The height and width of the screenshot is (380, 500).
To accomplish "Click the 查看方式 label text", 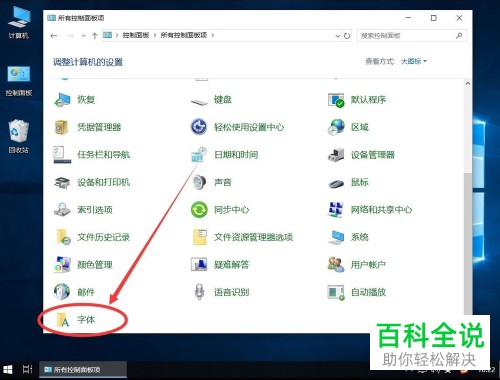I will (380, 61).
